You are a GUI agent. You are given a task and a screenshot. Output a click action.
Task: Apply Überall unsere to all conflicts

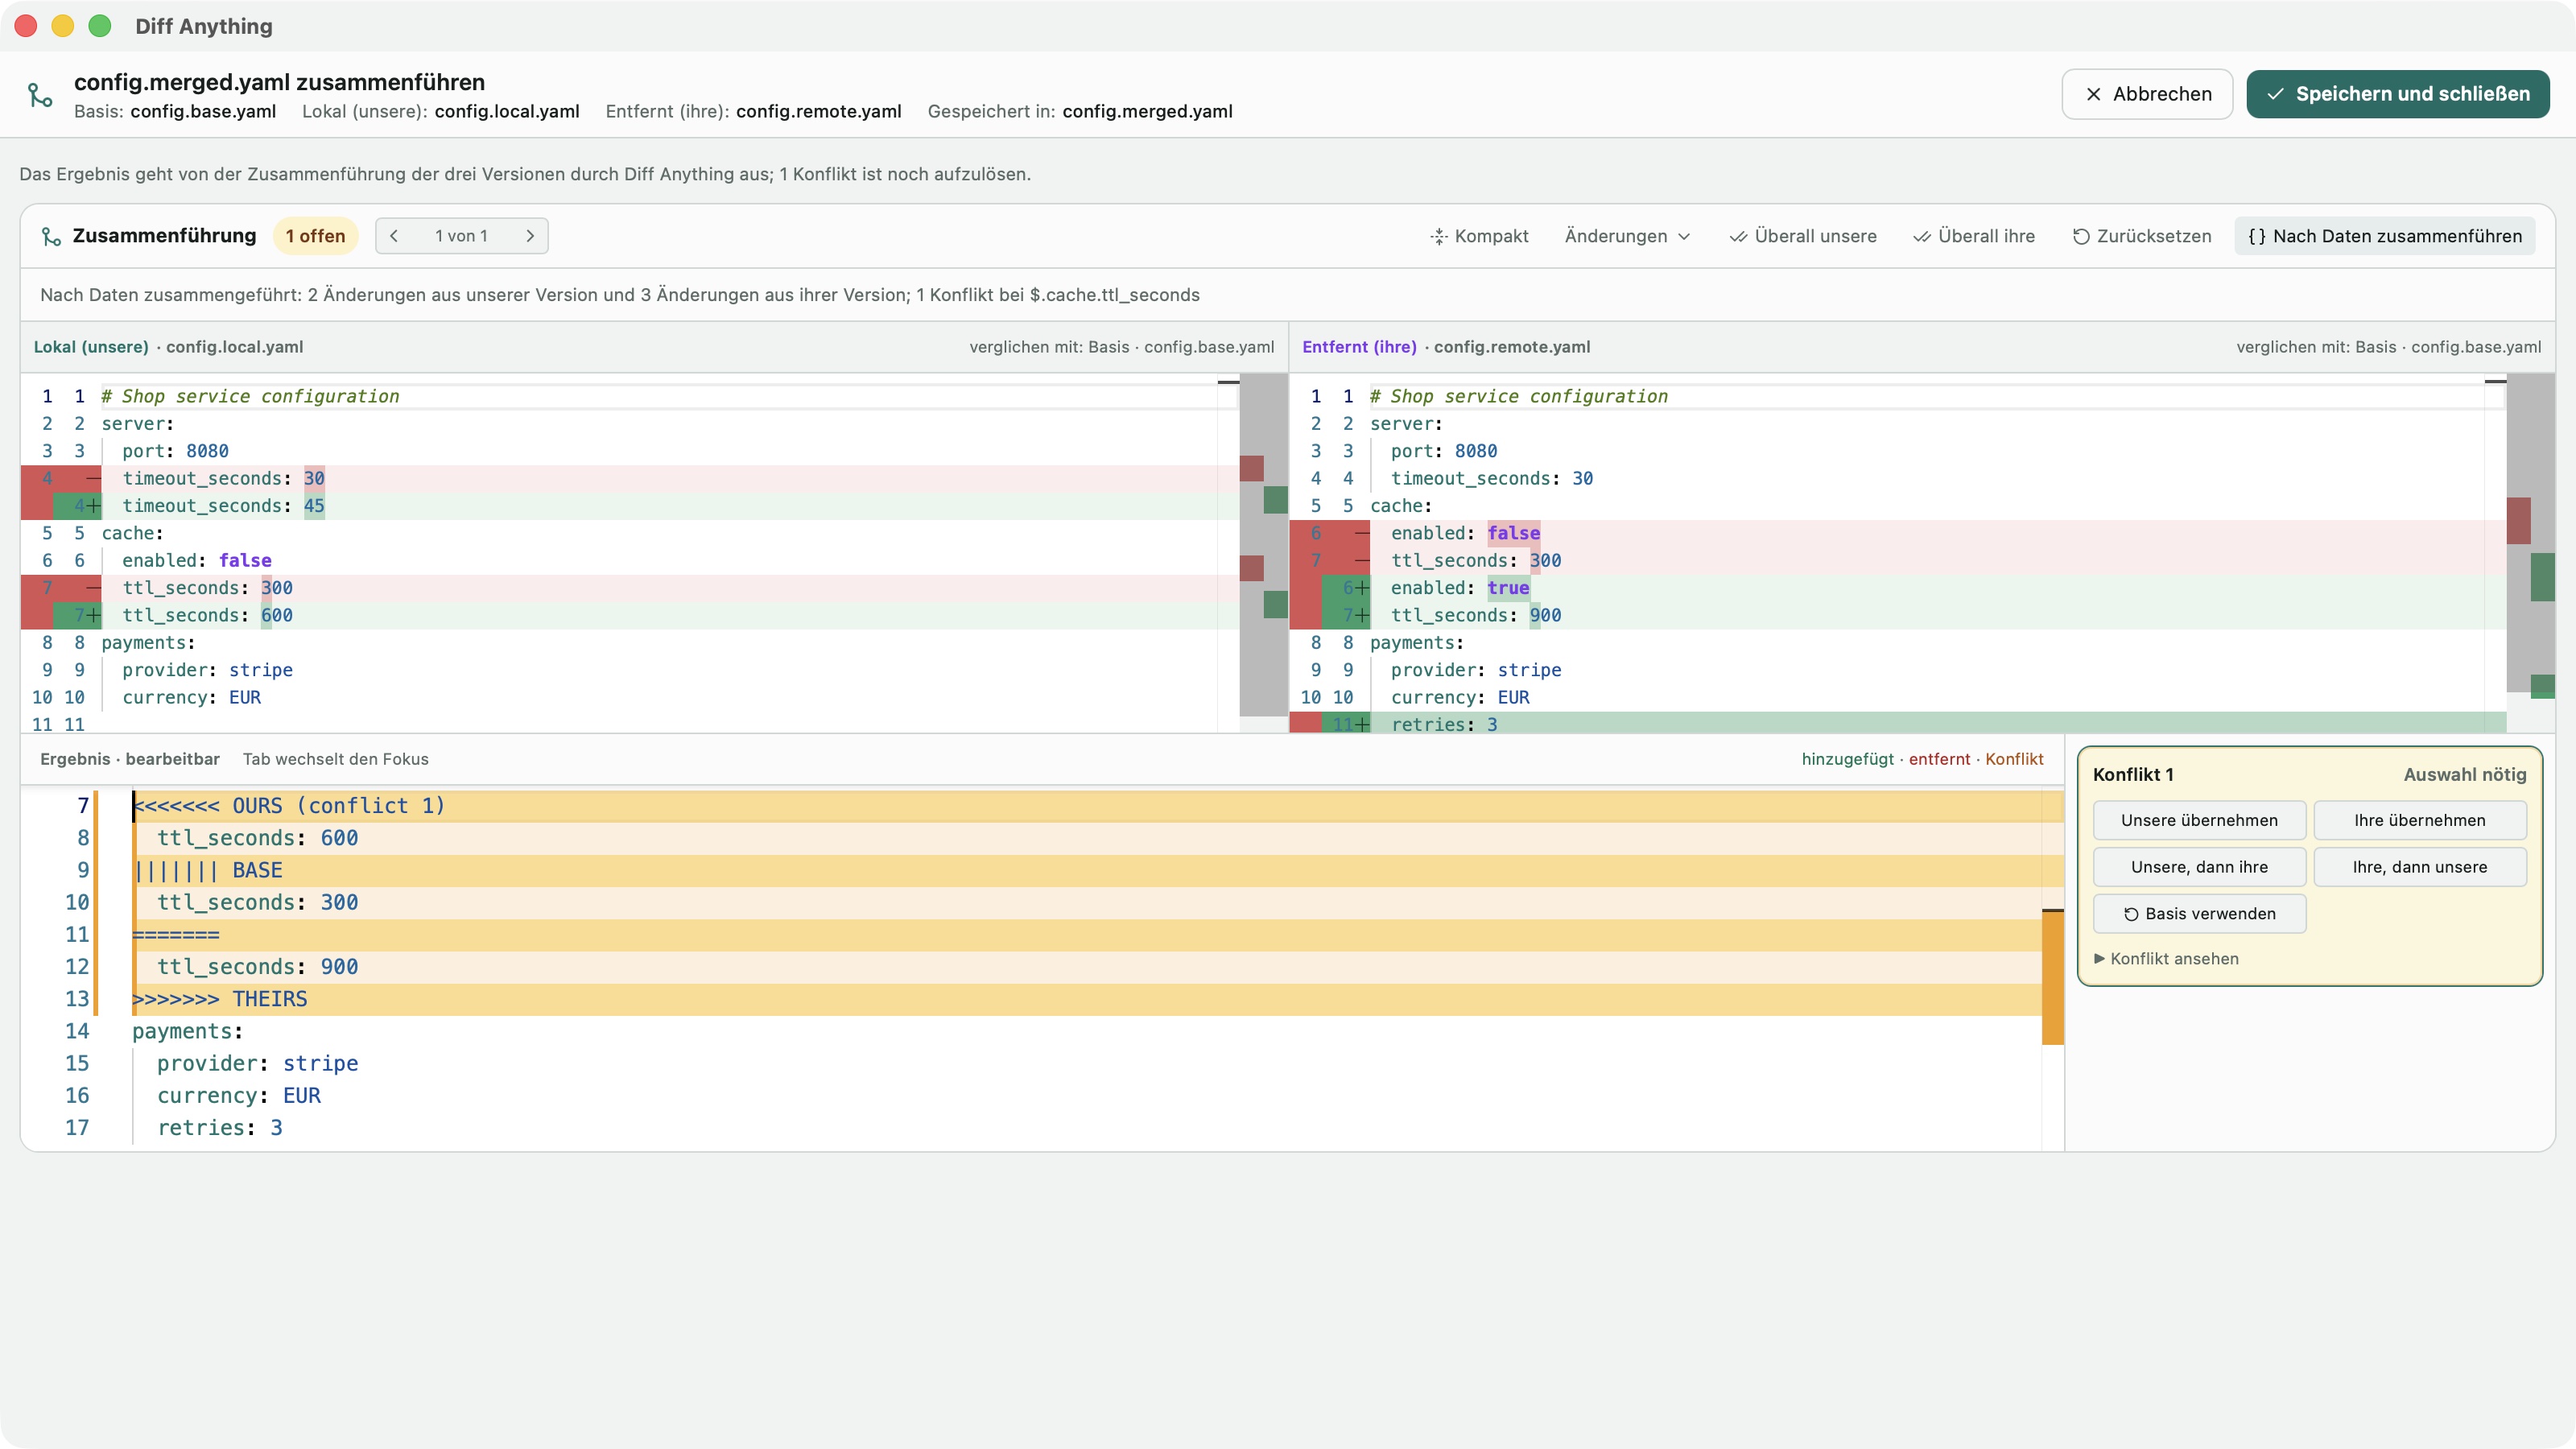click(1803, 236)
